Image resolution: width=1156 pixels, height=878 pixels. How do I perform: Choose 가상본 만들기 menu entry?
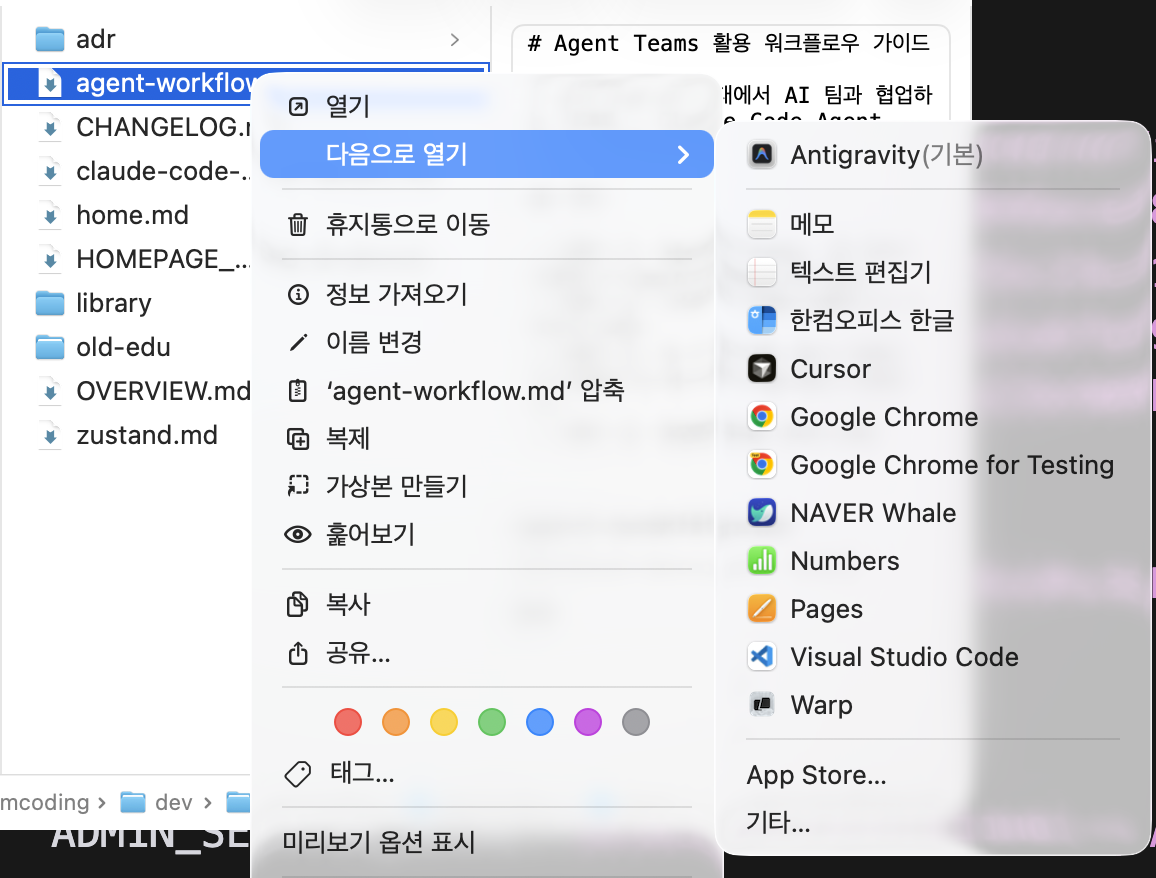click(487, 486)
